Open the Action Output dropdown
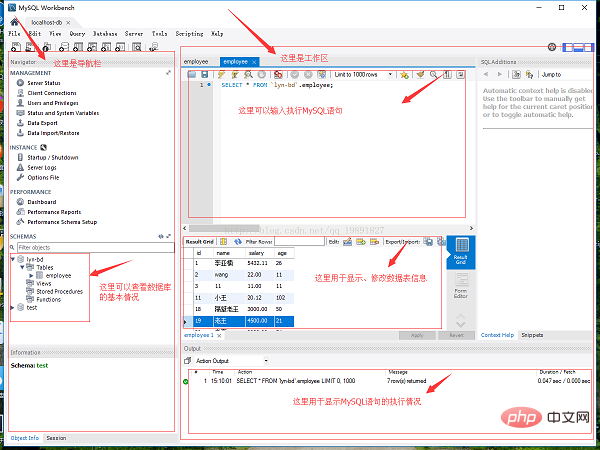Screen dimensions: 600x450 (232, 360)
